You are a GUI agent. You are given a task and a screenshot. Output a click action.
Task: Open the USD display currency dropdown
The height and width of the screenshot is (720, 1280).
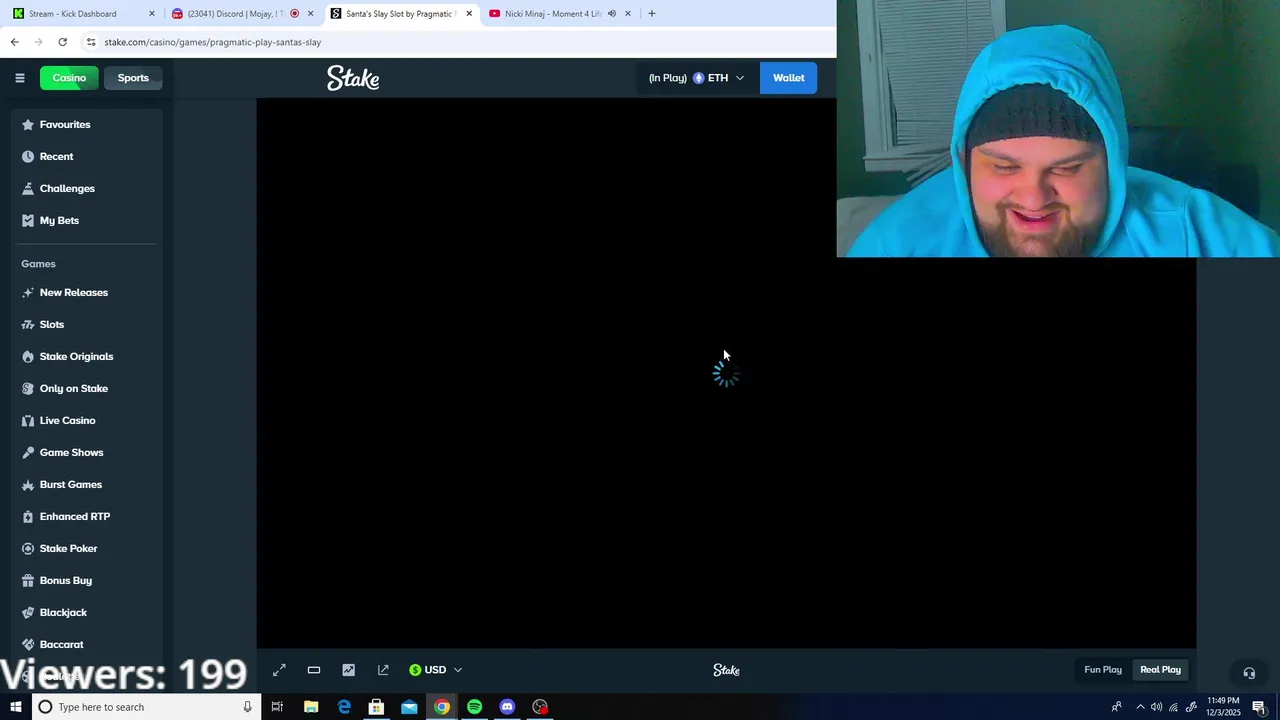436,670
